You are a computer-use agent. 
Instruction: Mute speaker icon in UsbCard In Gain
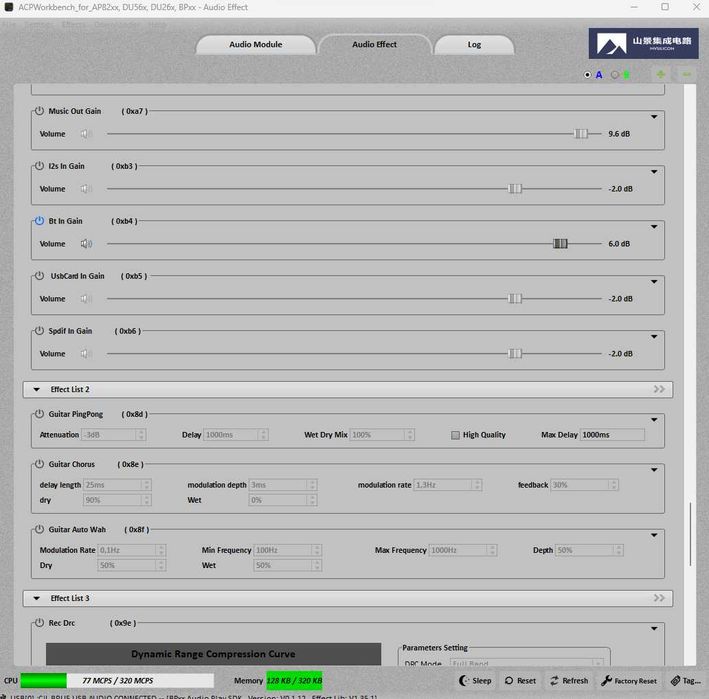pyautogui.click(x=86, y=298)
